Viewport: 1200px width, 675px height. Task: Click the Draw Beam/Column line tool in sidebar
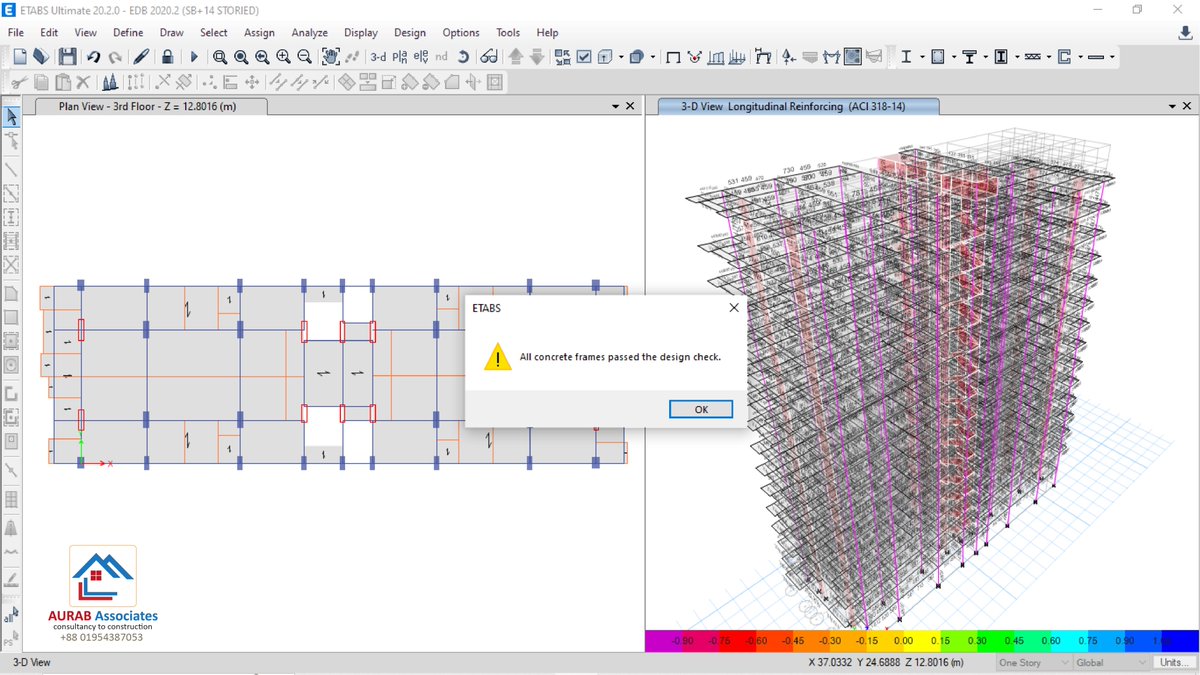(11, 168)
